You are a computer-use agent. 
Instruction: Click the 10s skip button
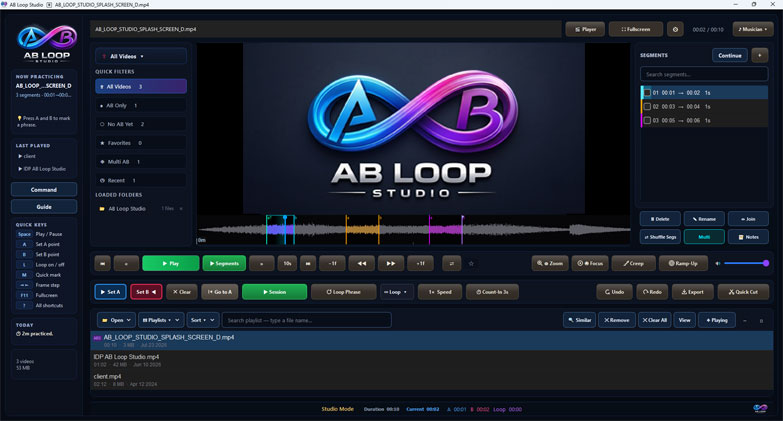tap(287, 263)
